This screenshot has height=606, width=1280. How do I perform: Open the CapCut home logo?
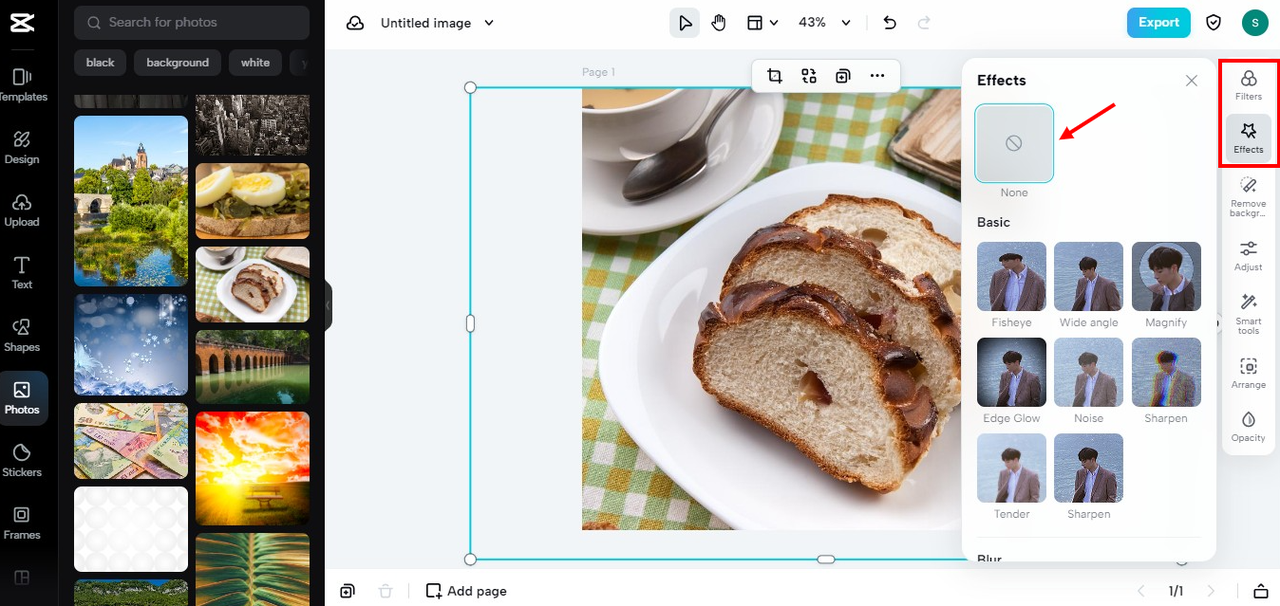[x=22, y=23]
